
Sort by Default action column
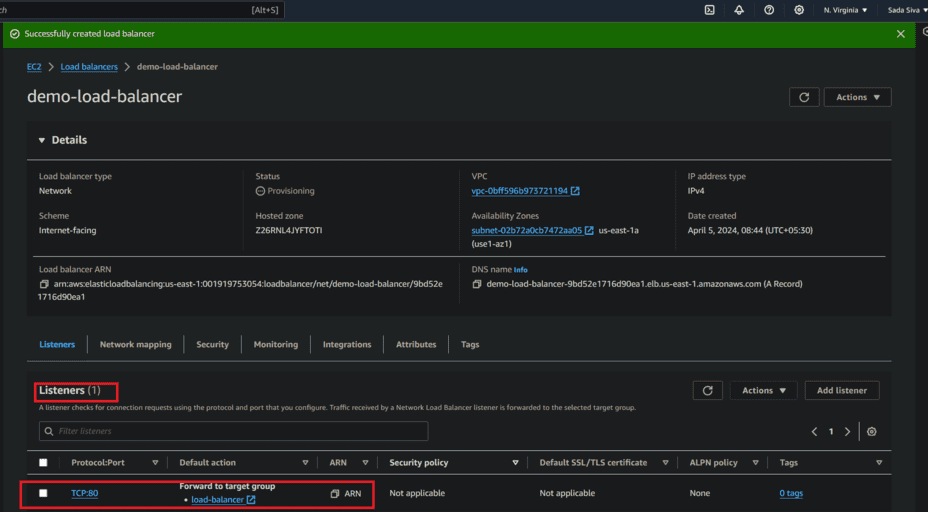305,463
